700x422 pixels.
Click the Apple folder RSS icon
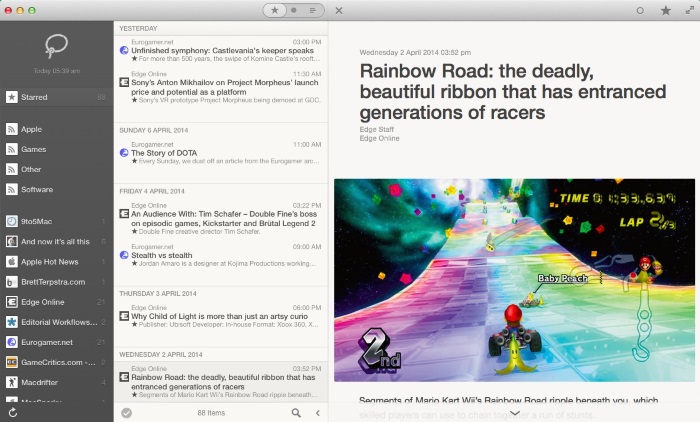point(12,129)
